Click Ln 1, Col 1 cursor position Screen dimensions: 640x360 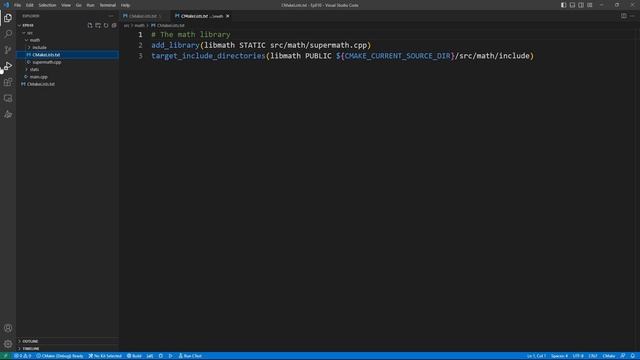point(536,356)
